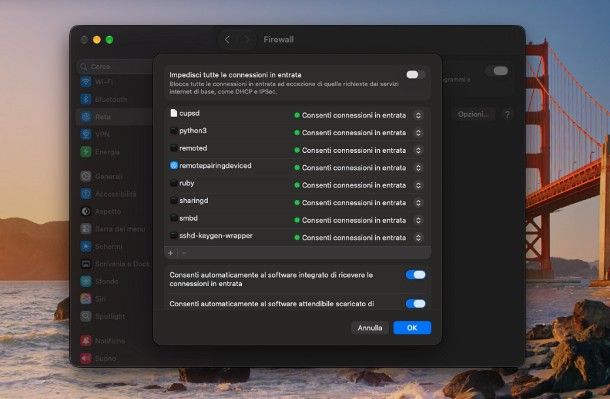Click the Annulla button
This screenshot has width=610, height=399.
pos(370,328)
